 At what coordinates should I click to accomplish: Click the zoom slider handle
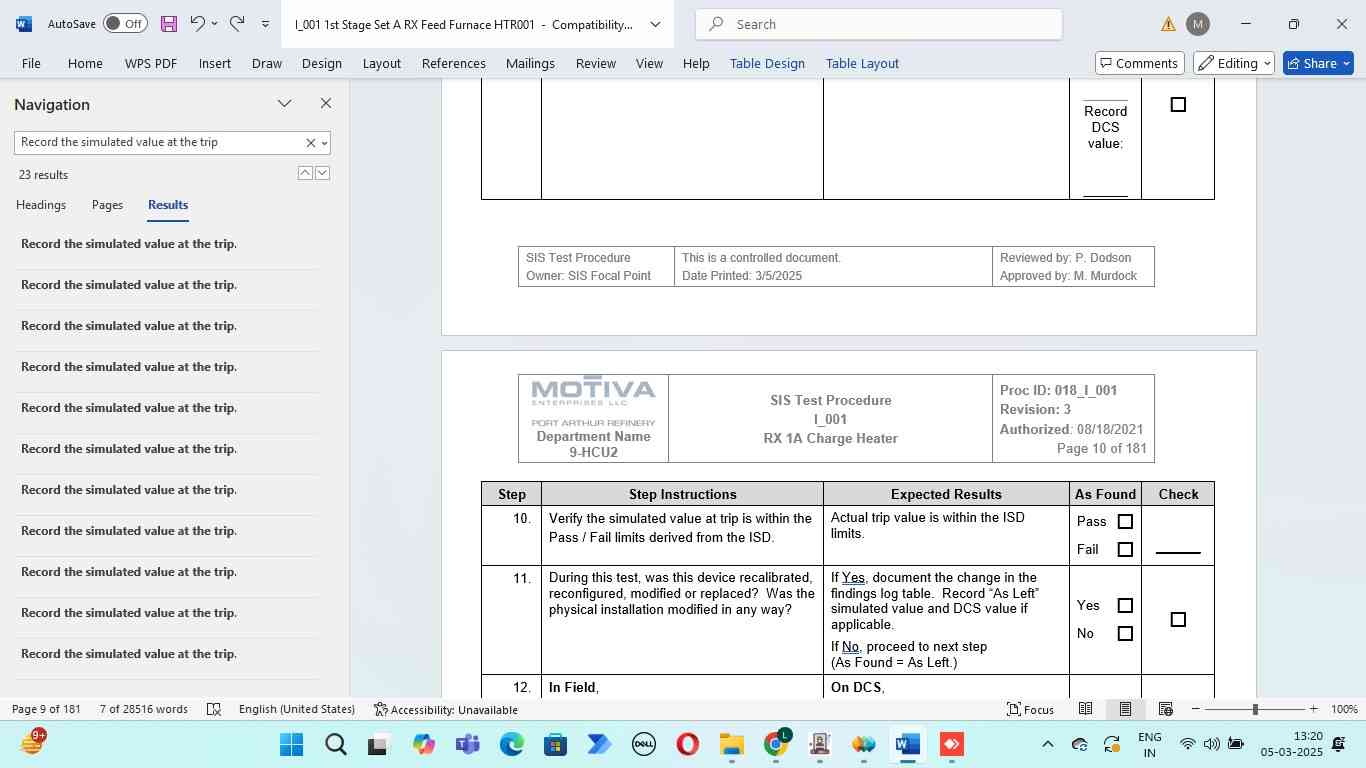1255,709
